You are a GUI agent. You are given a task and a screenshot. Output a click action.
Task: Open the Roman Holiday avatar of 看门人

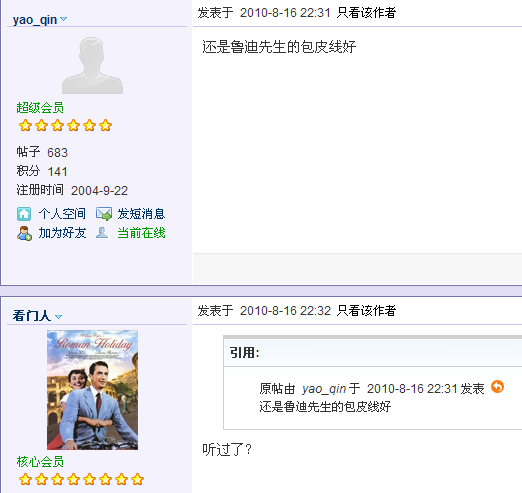point(92,390)
